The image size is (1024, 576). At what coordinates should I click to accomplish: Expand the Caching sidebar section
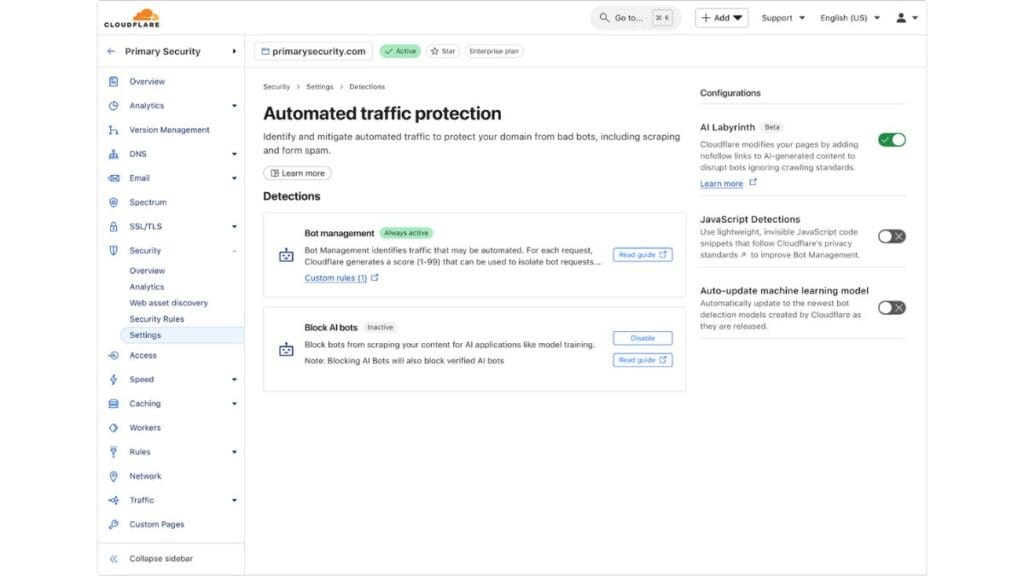click(x=234, y=404)
